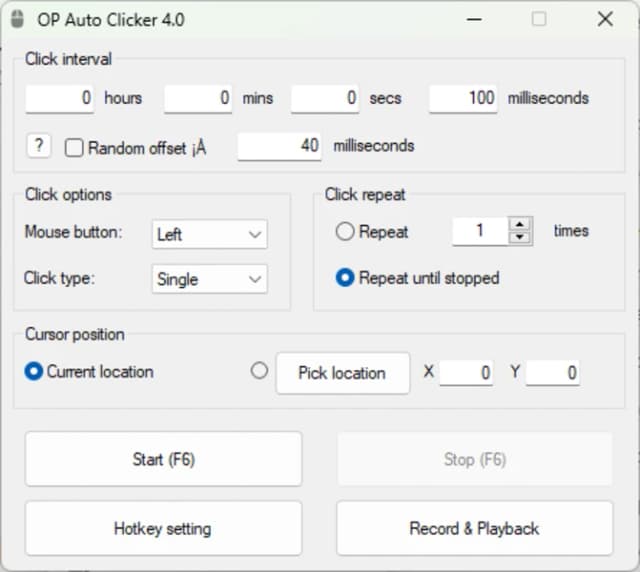This screenshot has height=572, width=640.
Task: Focus the X coordinate field
Action: [x=466, y=372]
